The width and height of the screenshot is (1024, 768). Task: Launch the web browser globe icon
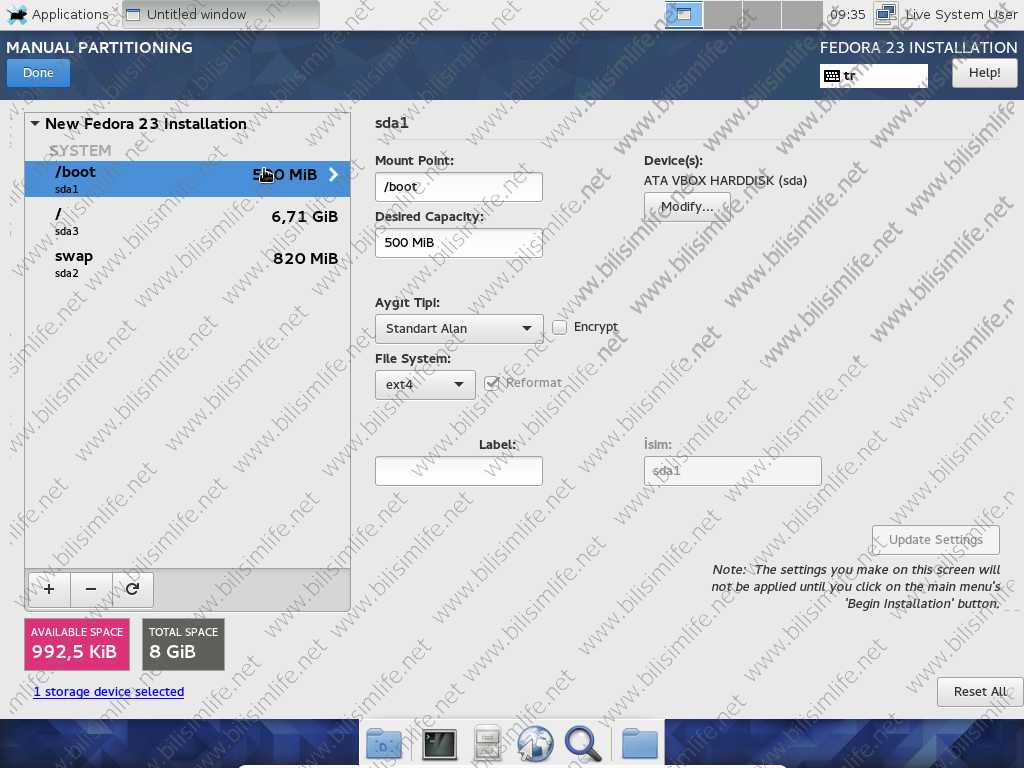point(535,743)
